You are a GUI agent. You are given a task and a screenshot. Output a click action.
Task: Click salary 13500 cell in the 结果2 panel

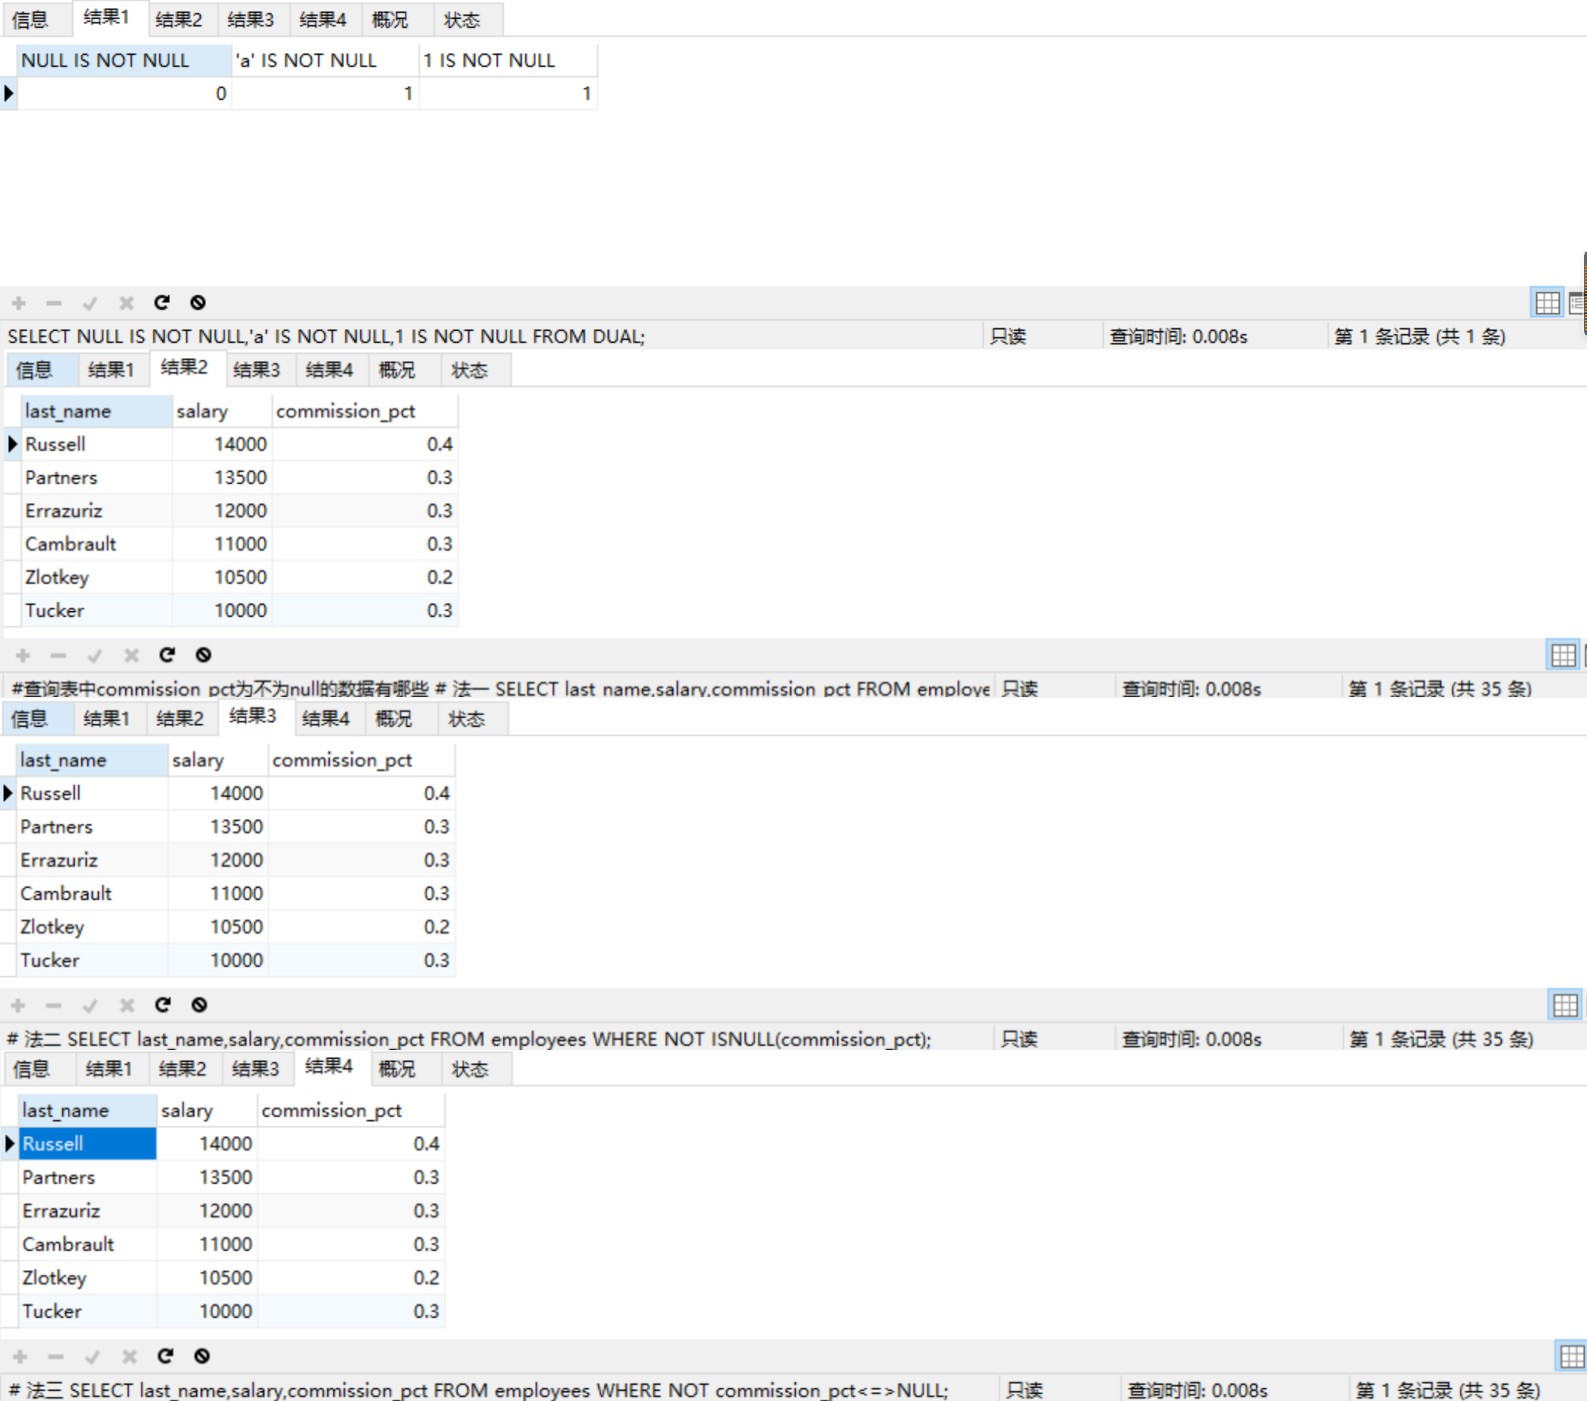222,478
